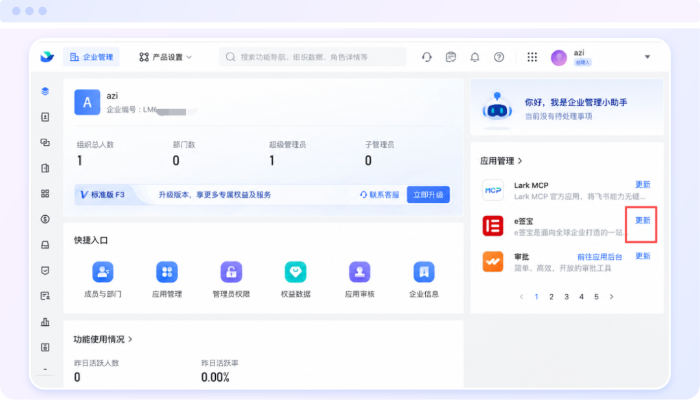This screenshot has height=405, width=700.
Task: Open the clipboard task icon
Action: [x=450, y=57]
